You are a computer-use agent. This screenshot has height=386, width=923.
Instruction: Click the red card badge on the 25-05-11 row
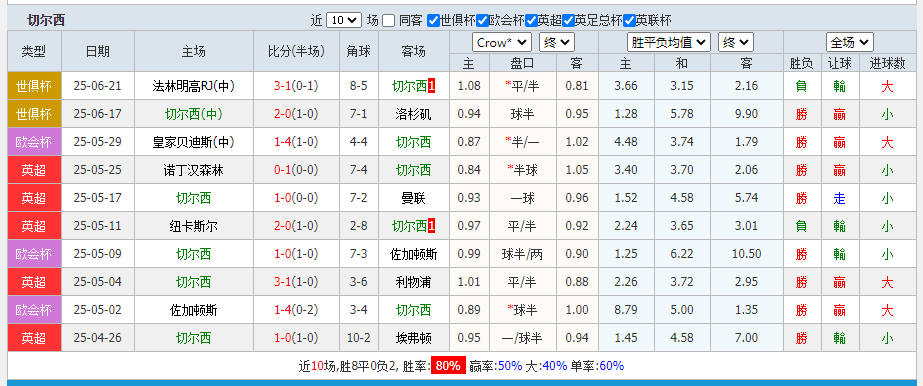pos(431,226)
